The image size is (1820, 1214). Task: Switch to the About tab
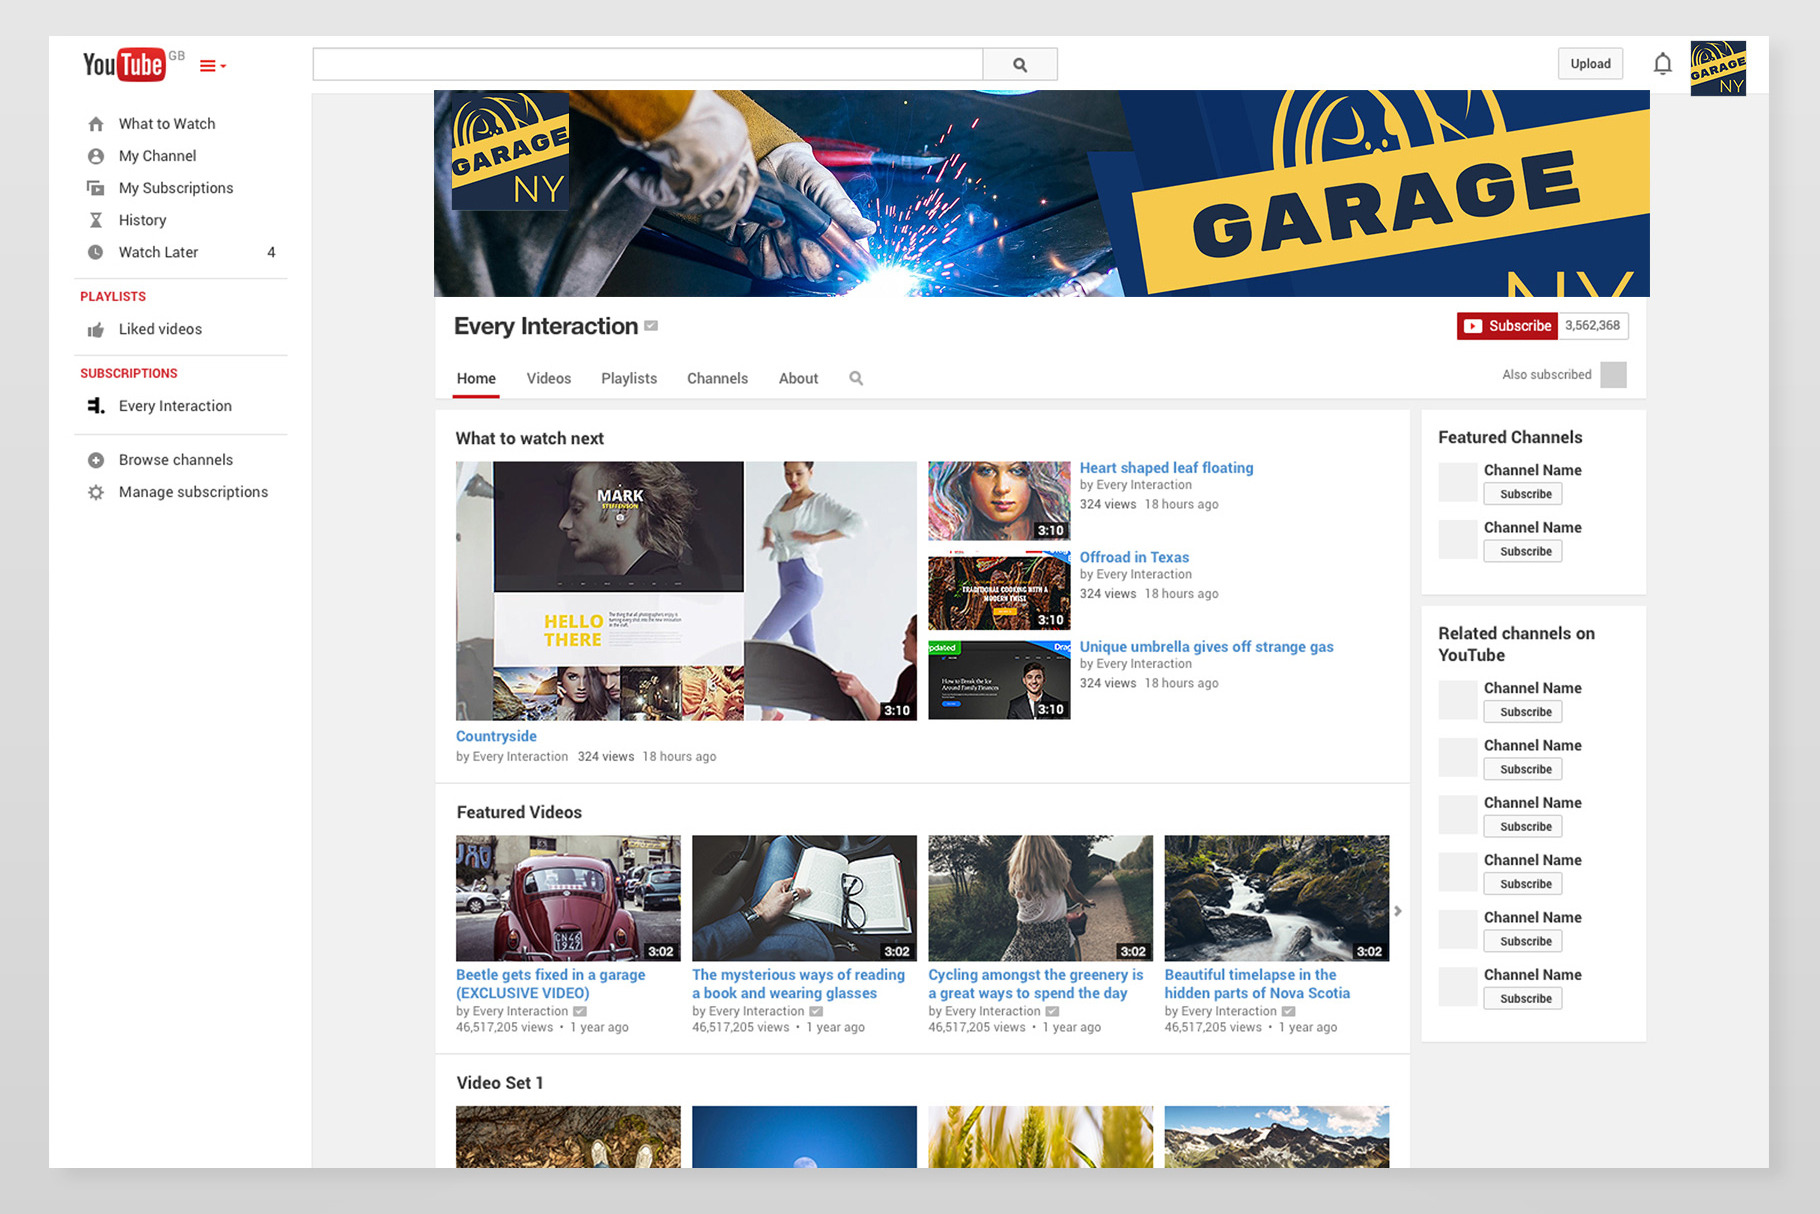[x=798, y=378]
